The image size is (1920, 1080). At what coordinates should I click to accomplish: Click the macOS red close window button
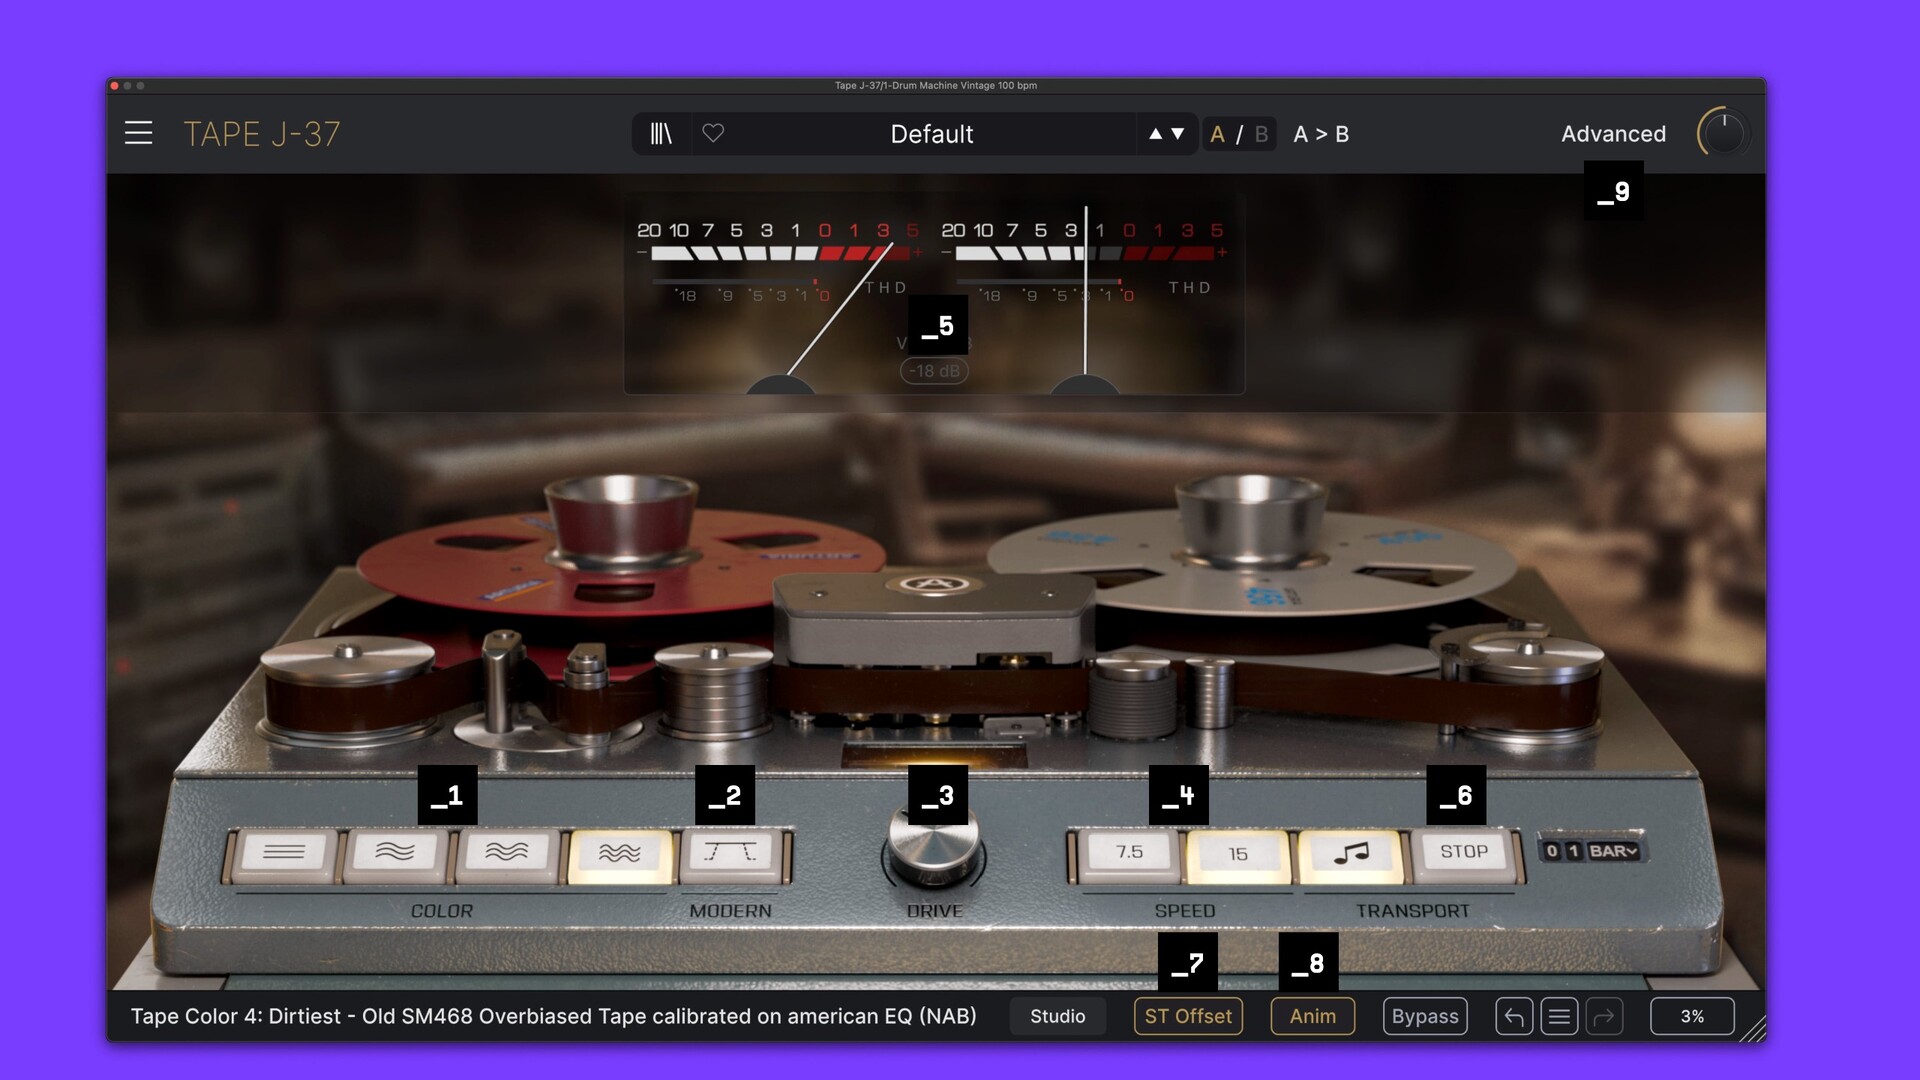click(x=115, y=86)
